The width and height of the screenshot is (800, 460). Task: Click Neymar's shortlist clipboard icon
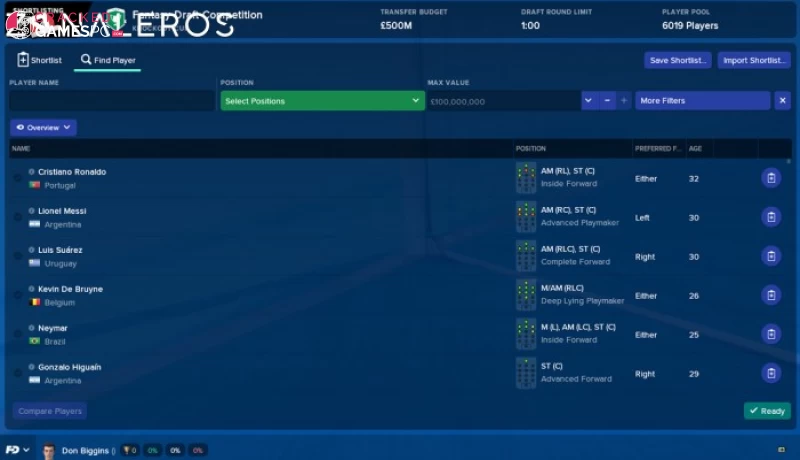(771, 334)
